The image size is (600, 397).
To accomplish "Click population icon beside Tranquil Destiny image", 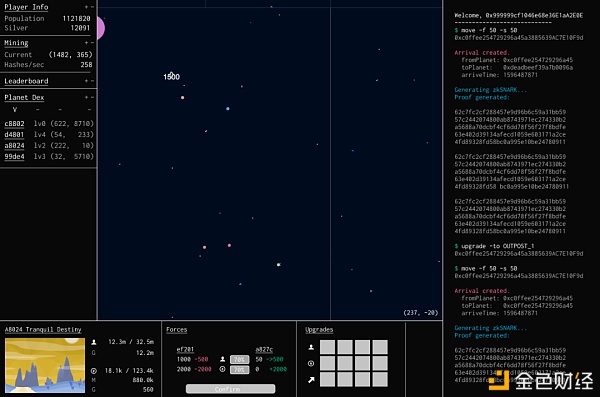I will tap(94, 342).
